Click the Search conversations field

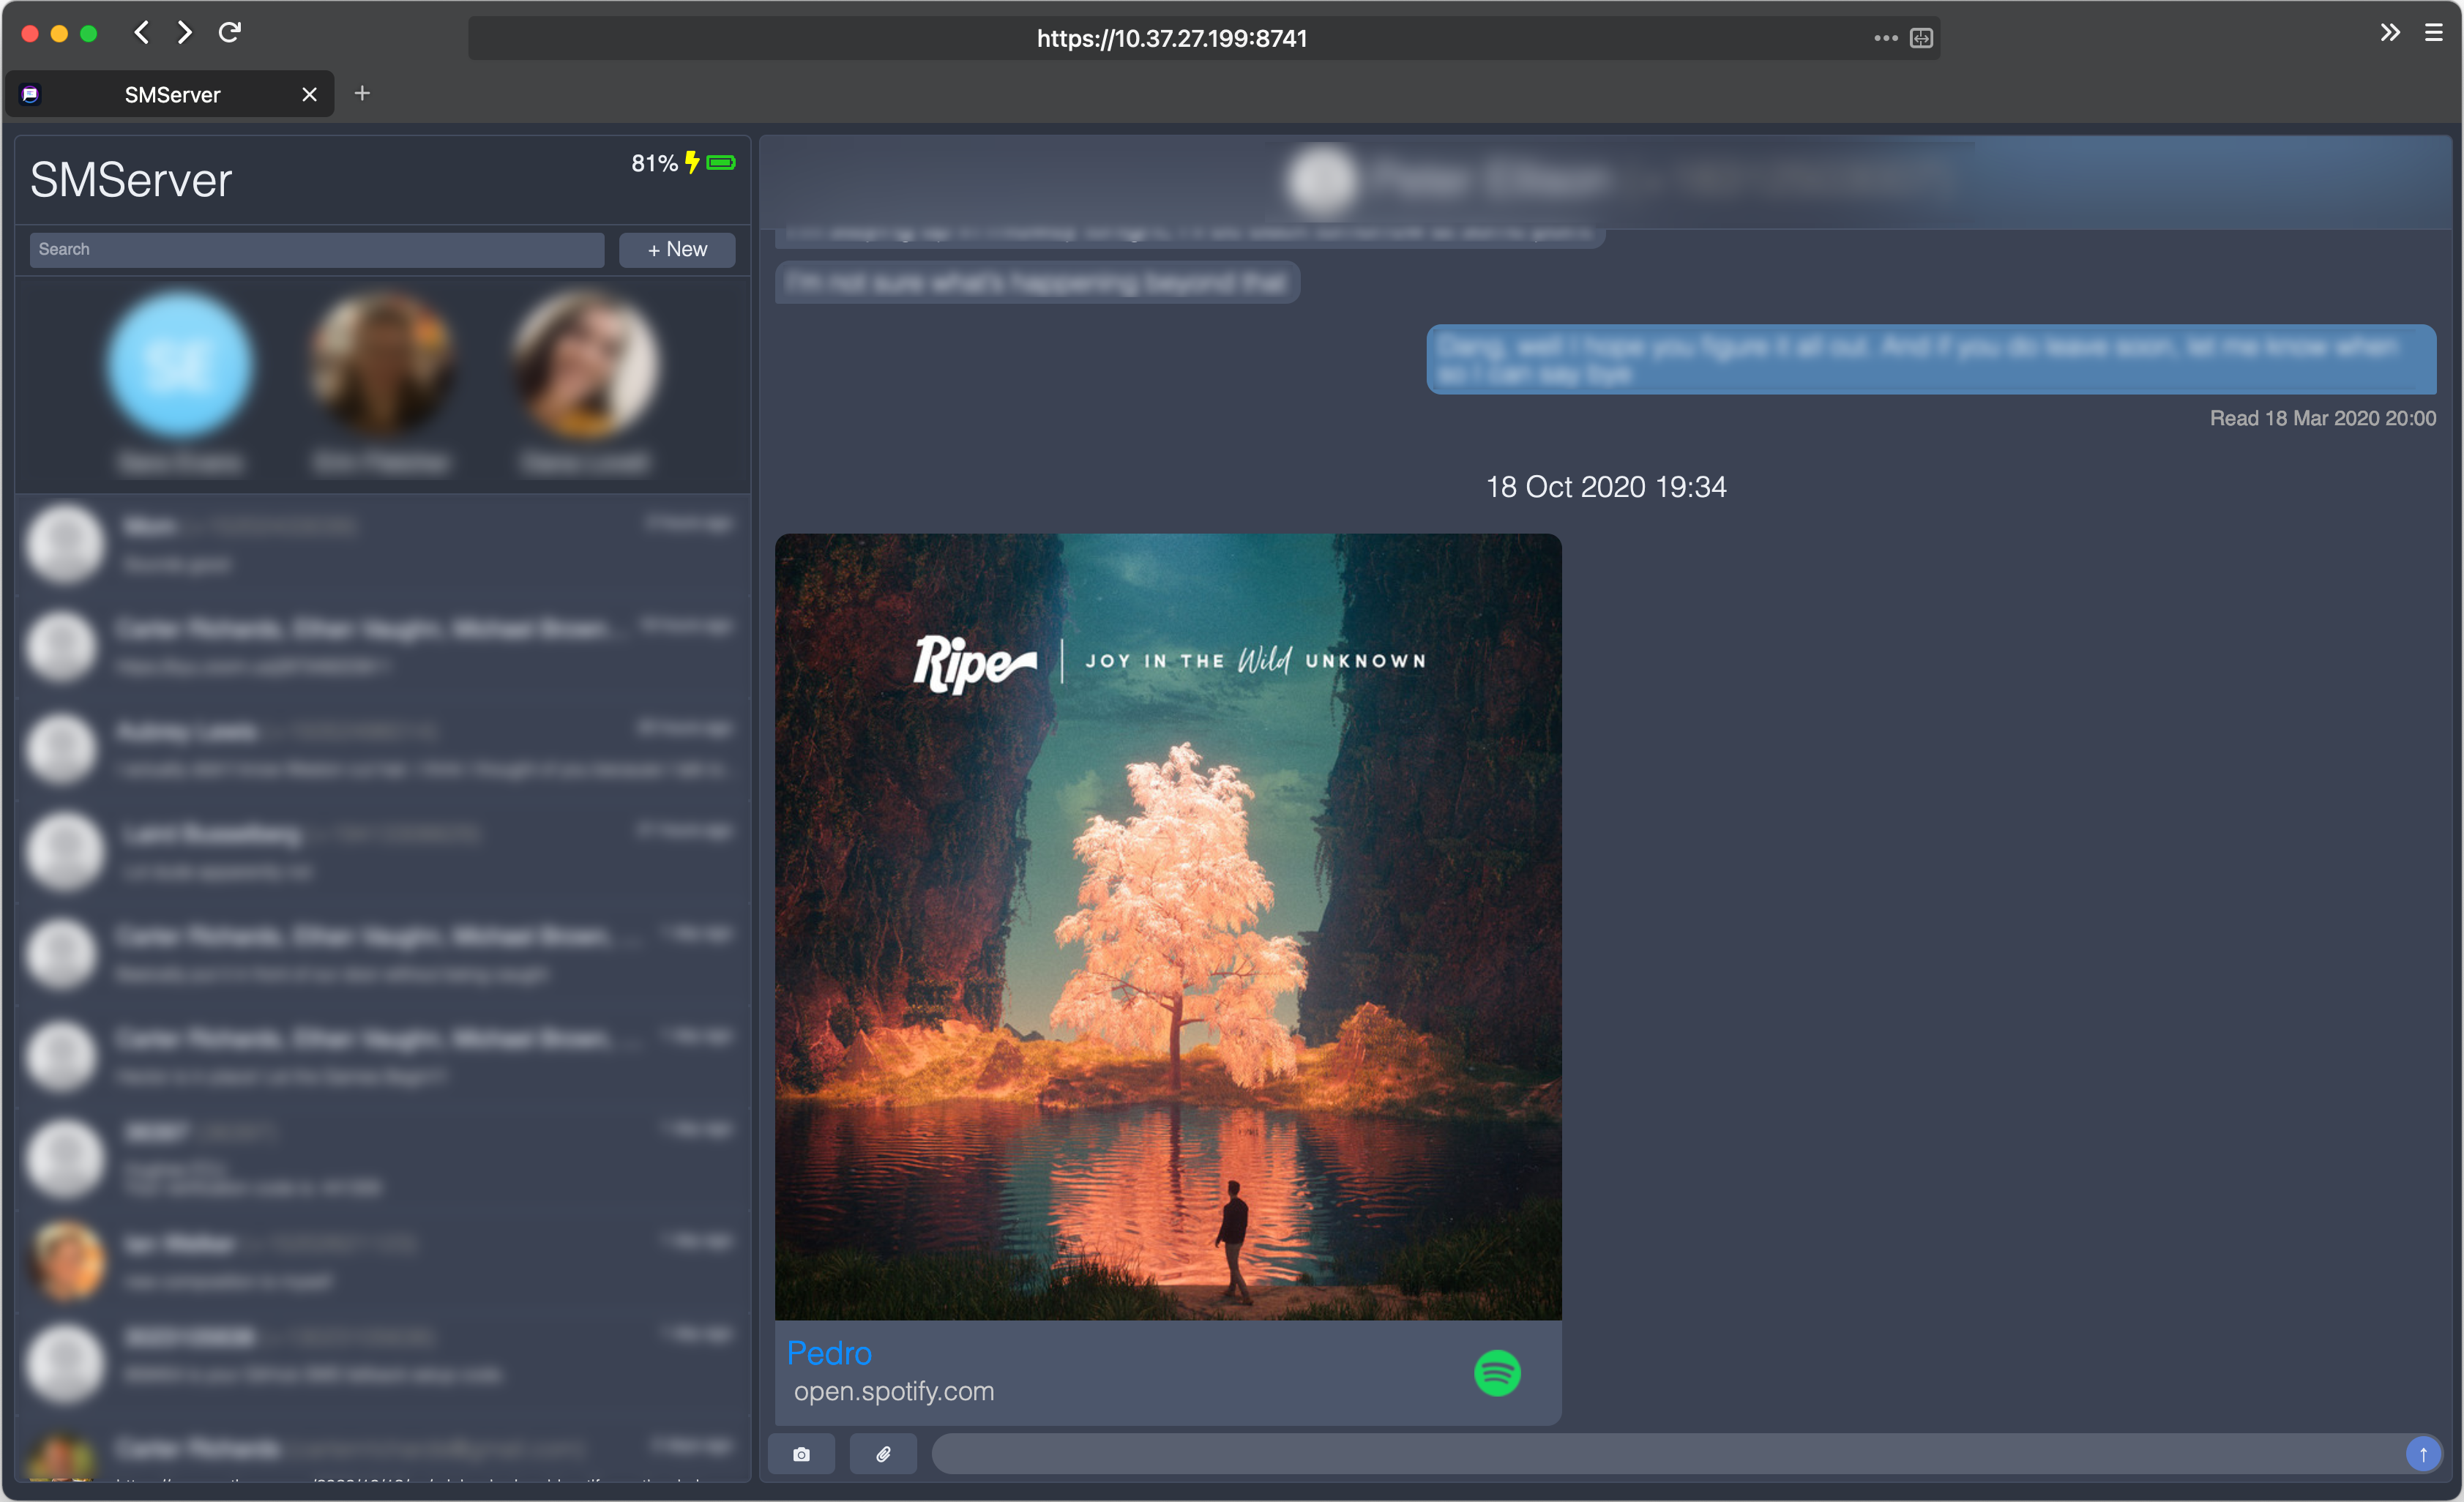tap(316, 249)
